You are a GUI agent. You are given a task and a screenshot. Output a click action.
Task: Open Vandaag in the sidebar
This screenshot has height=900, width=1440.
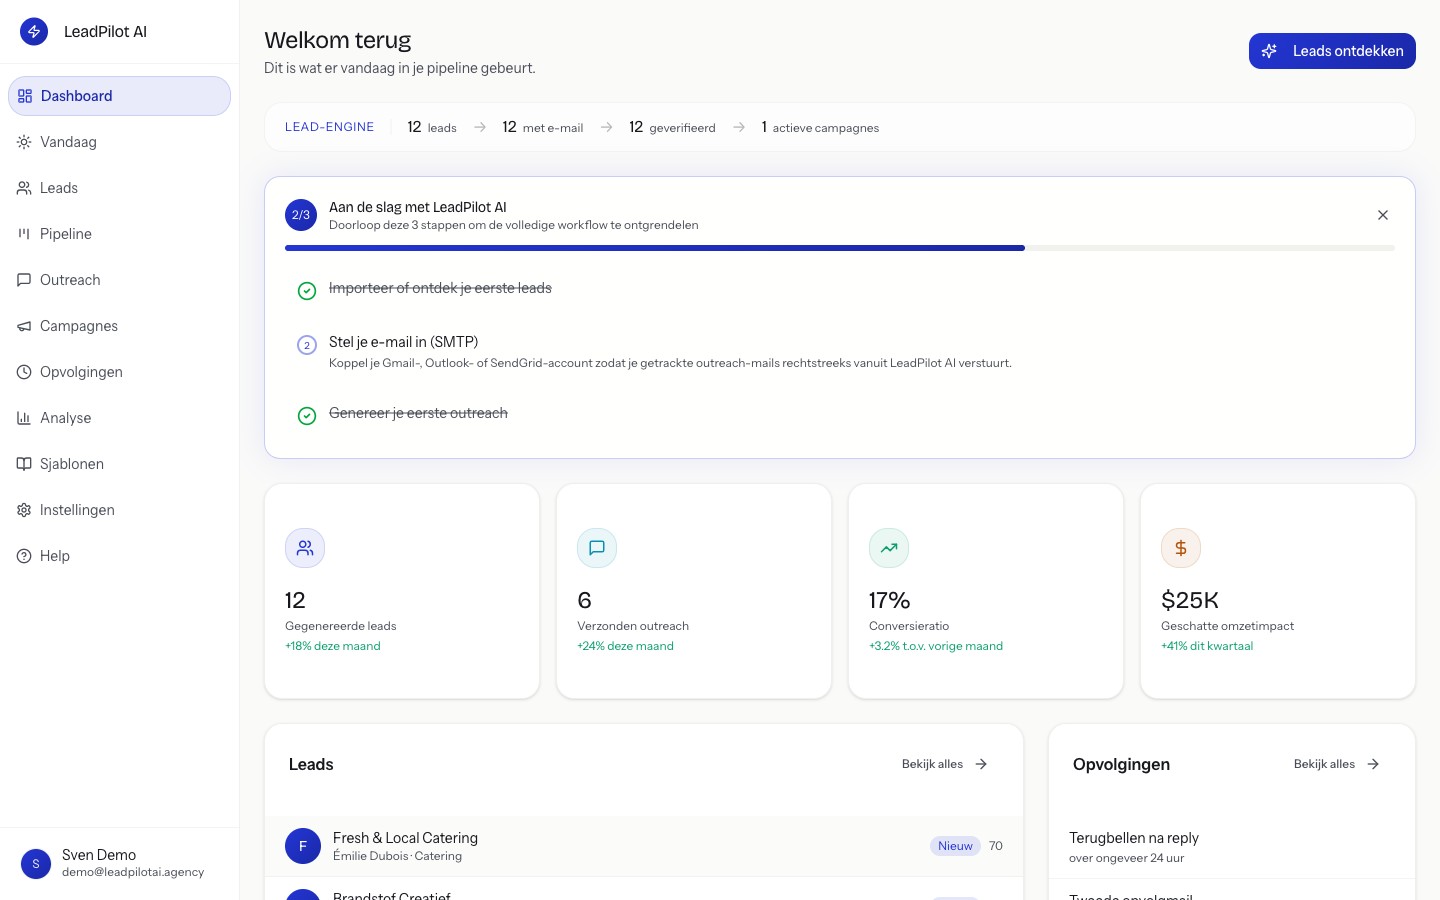[x=119, y=142]
